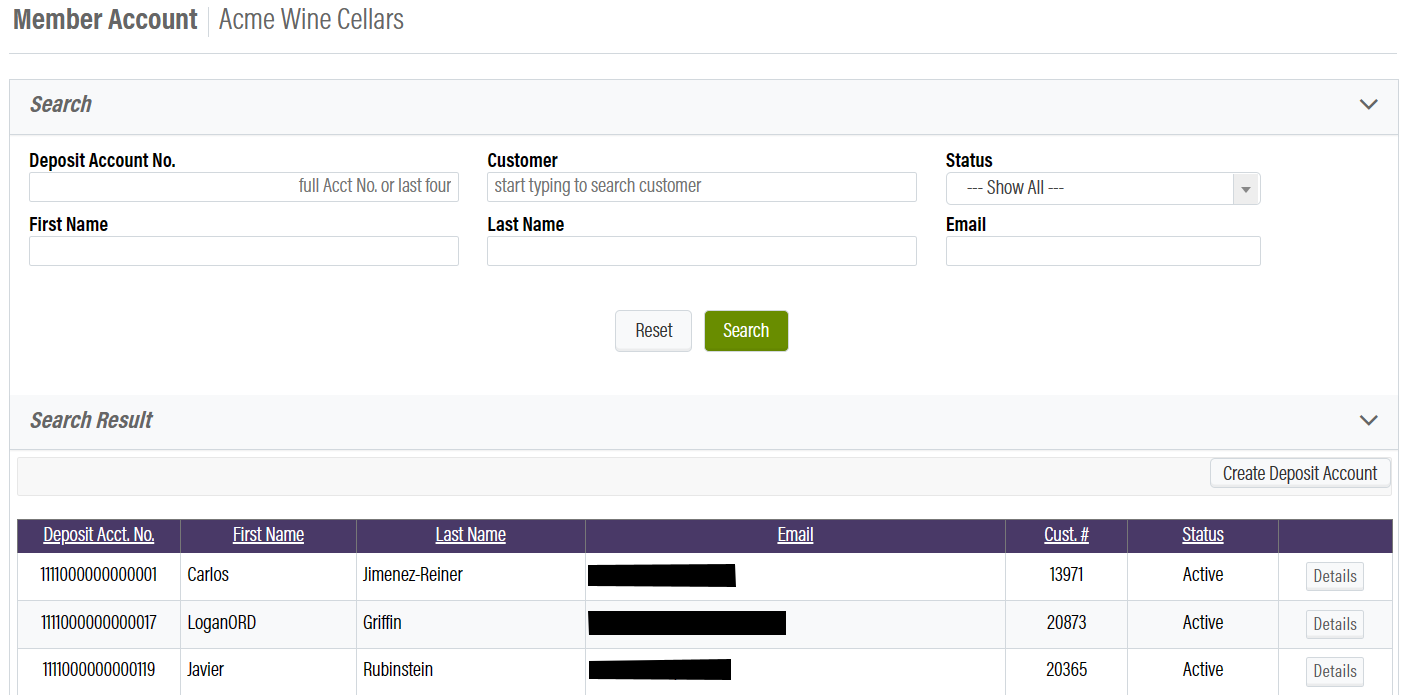
Task: Click the Member Account page heading
Action: [x=104, y=19]
